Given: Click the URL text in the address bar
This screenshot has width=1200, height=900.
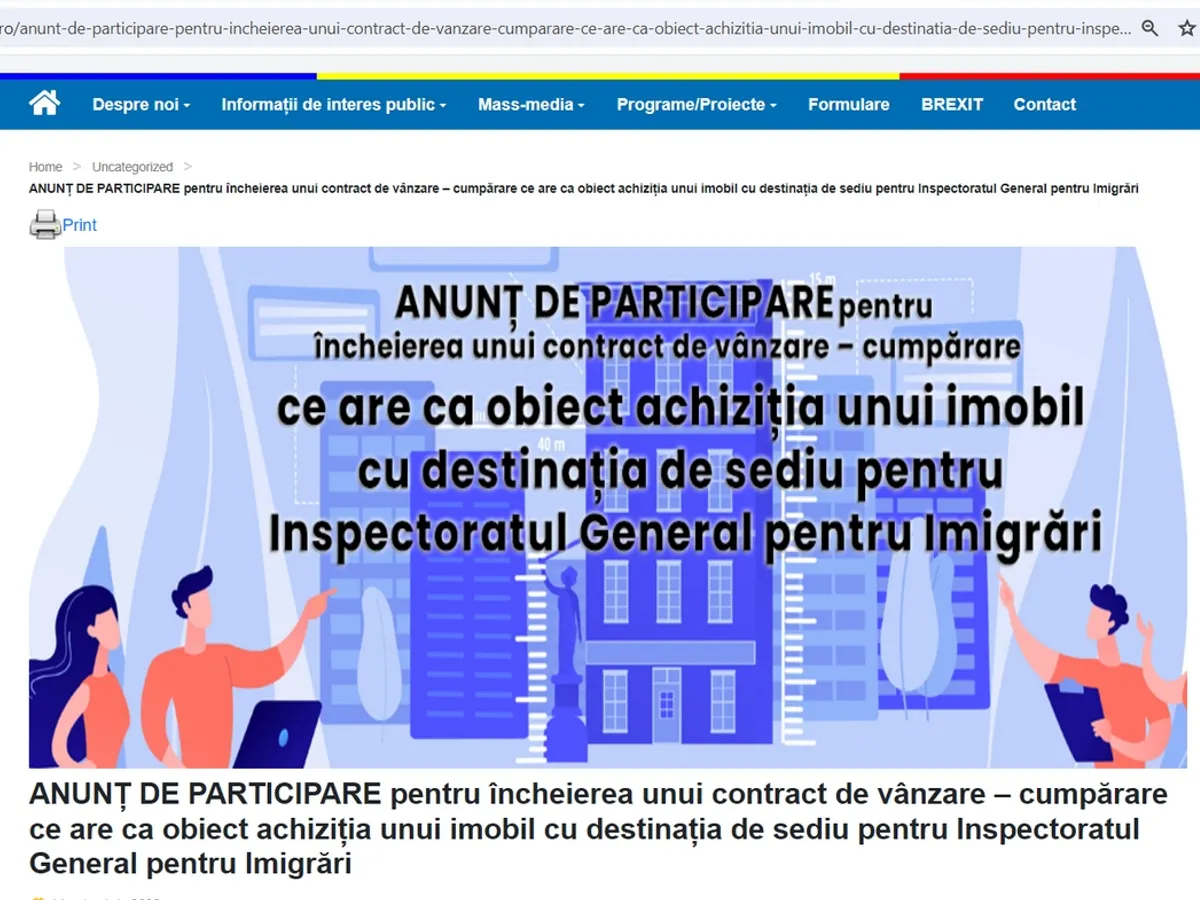Looking at the screenshot, I should (560, 29).
